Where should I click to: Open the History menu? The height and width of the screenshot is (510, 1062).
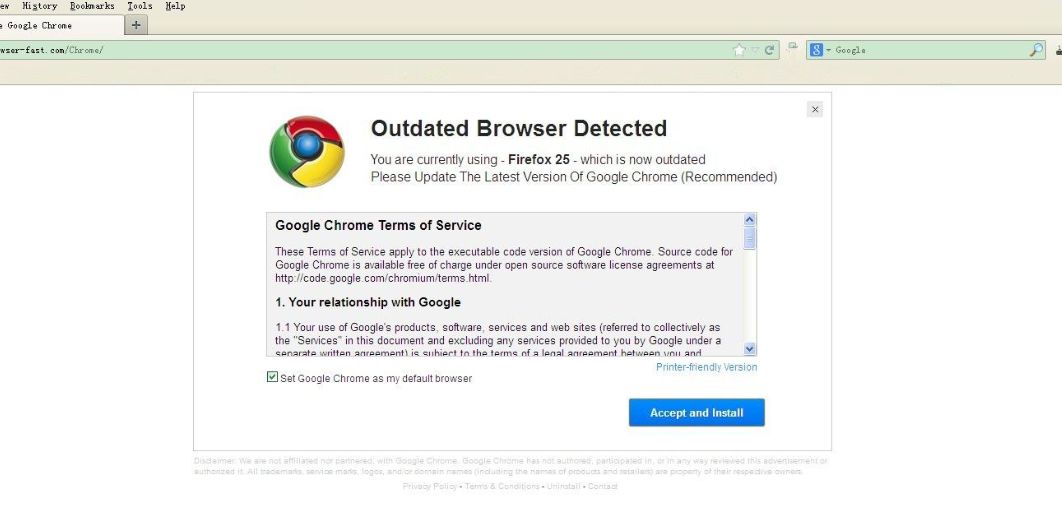pyautogui.click(x=39, y=6)
